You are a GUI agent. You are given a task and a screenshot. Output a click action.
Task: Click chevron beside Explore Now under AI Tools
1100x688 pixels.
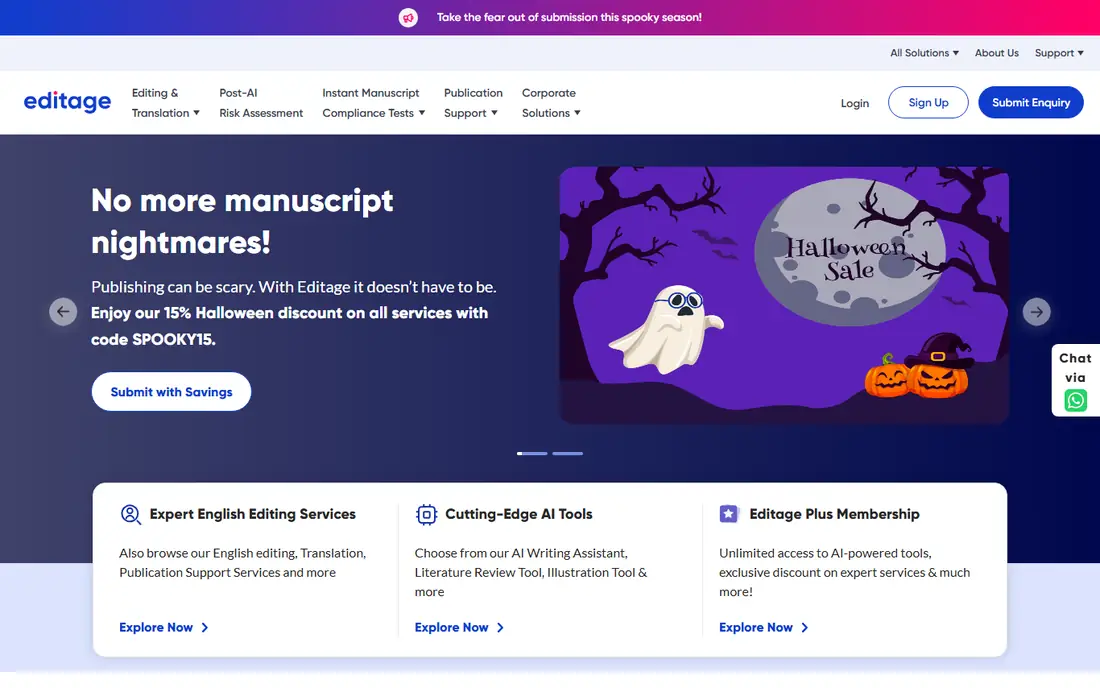tap(500, 628)
